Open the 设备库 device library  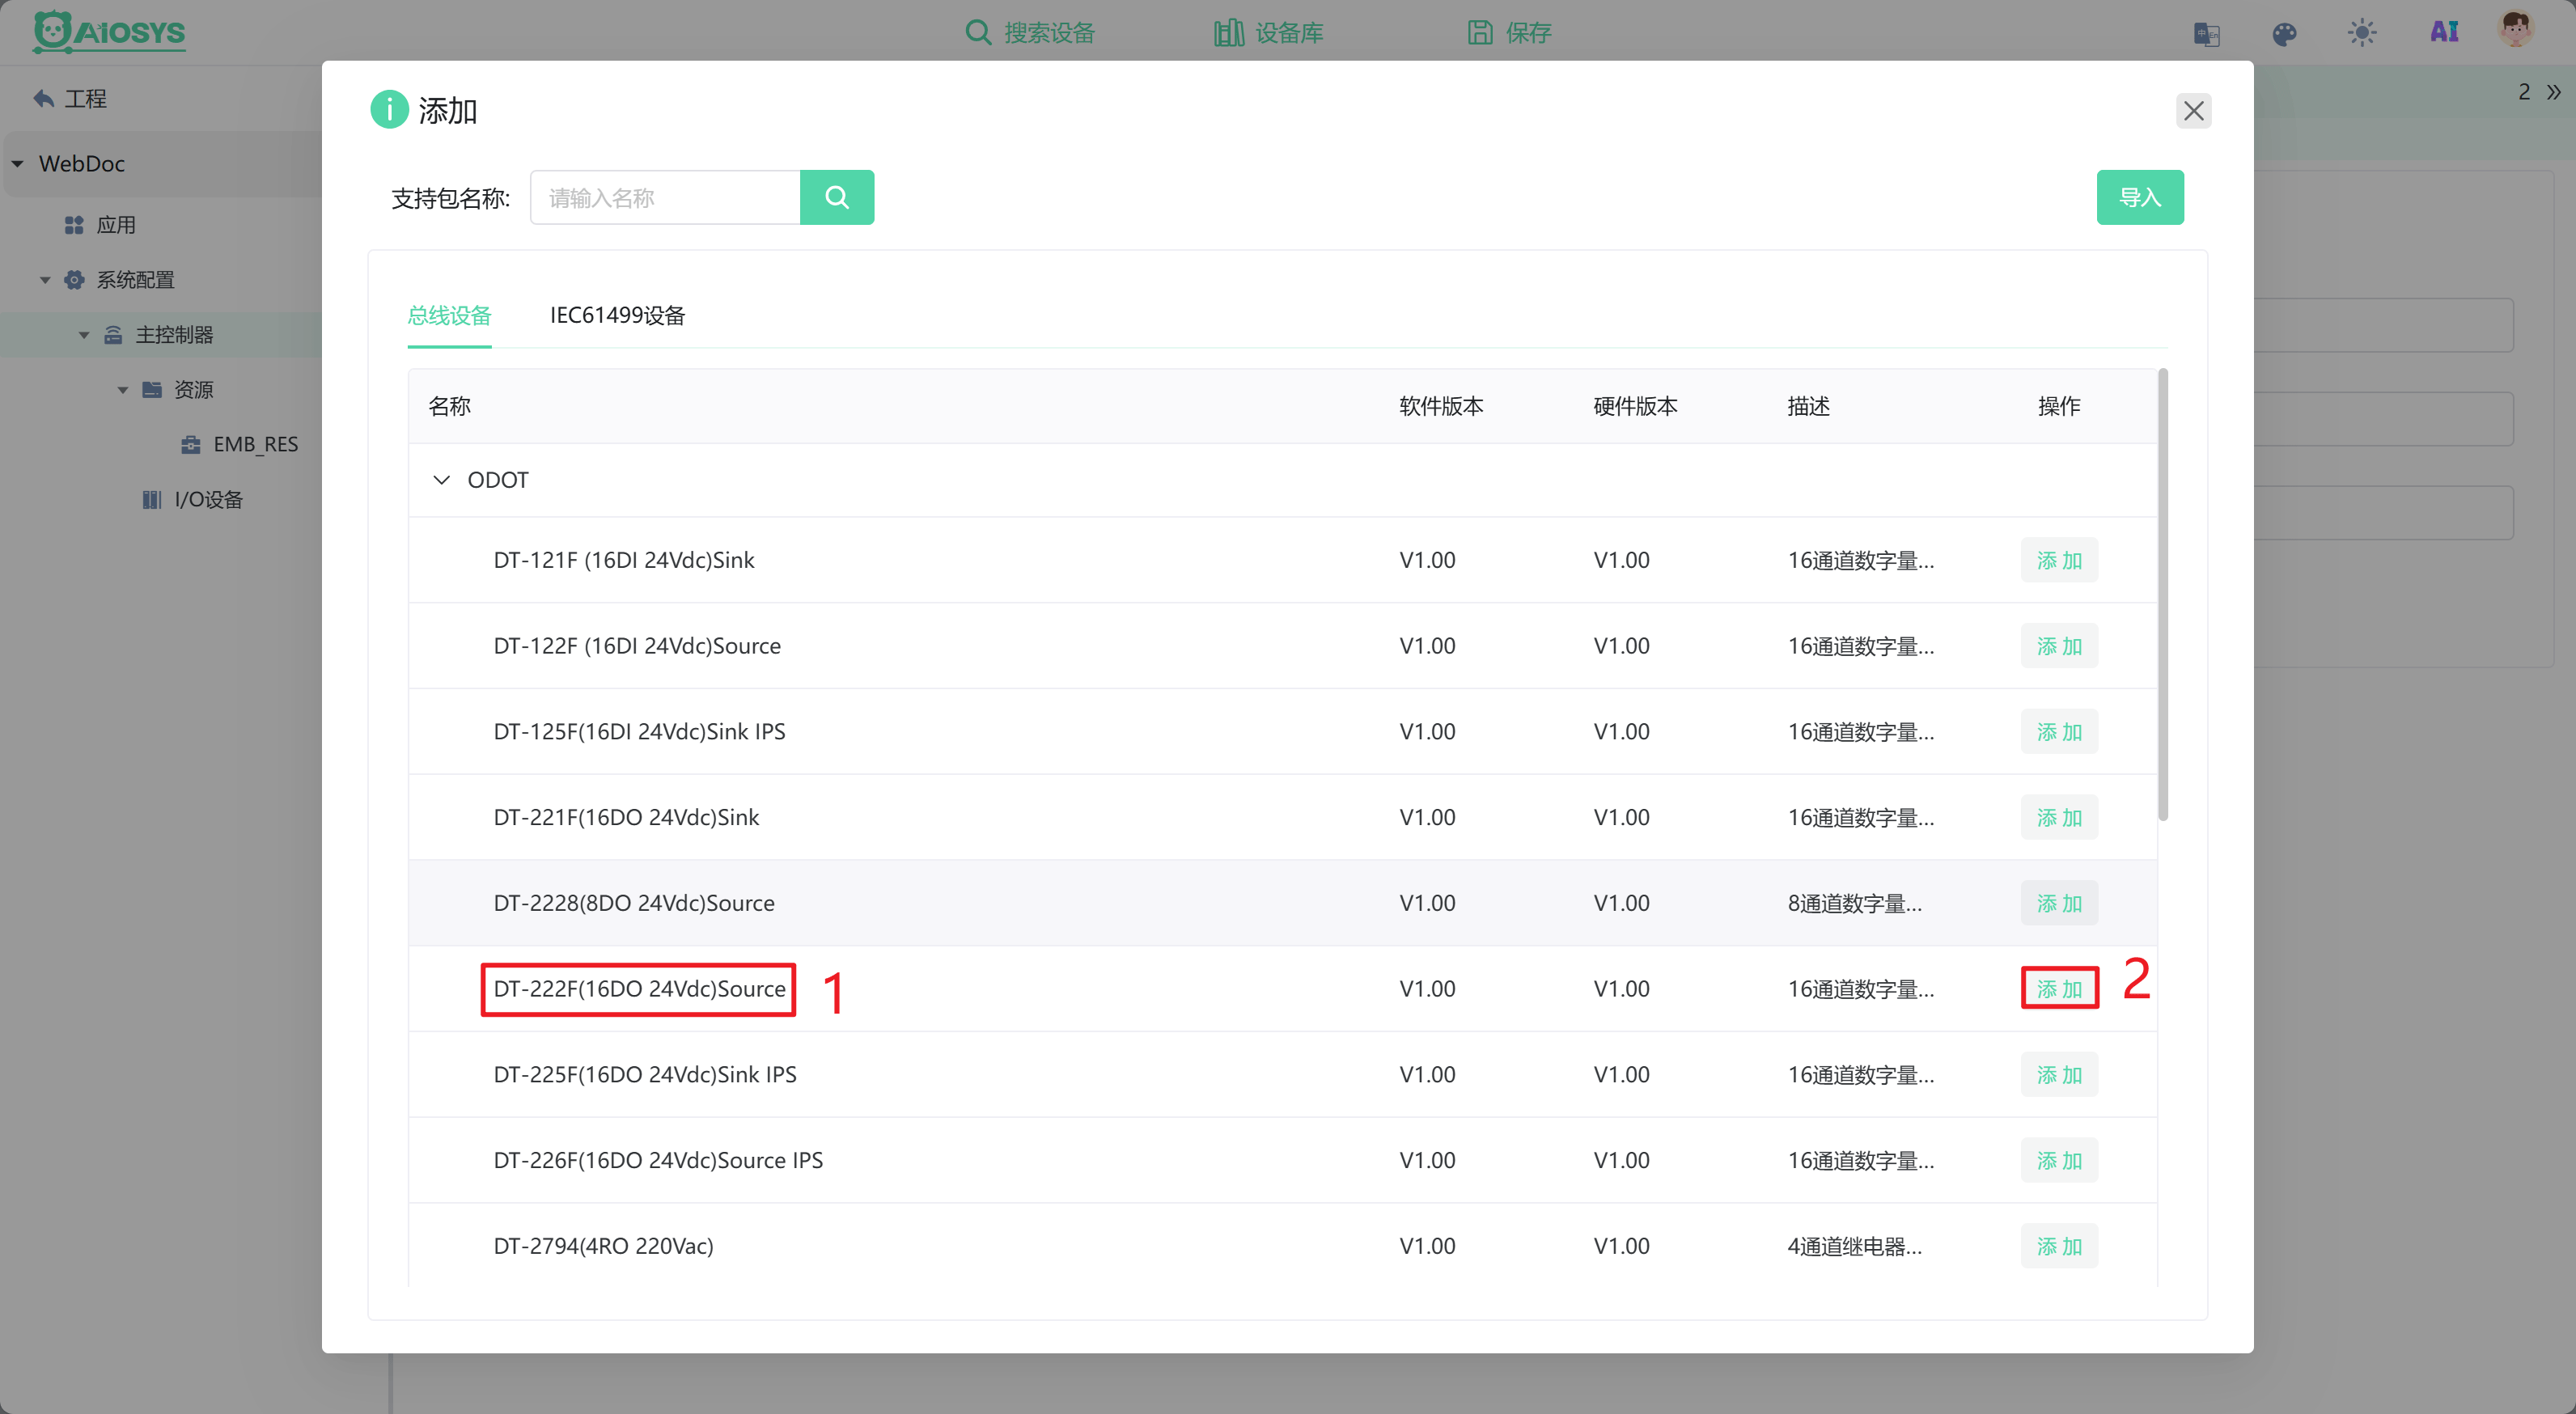(1269, 33)
